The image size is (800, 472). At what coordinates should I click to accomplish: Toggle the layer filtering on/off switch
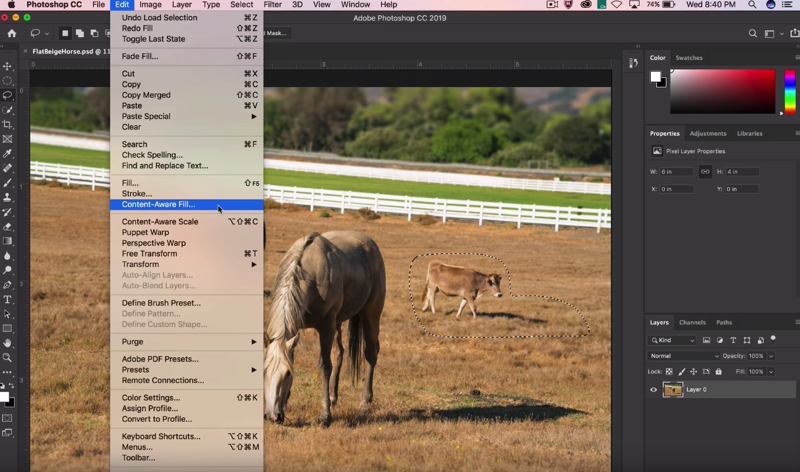(773, 339)
